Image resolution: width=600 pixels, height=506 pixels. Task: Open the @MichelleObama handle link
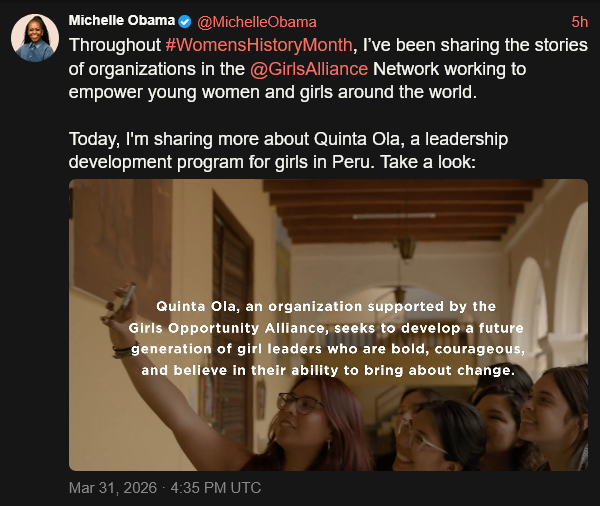[256, 22]
